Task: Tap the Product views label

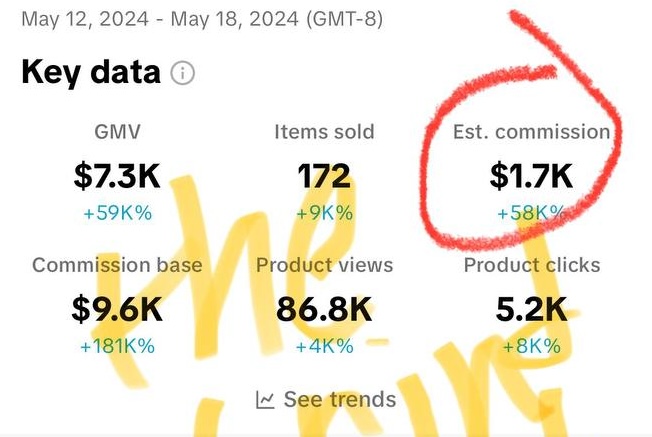Action: click(324, 265)
